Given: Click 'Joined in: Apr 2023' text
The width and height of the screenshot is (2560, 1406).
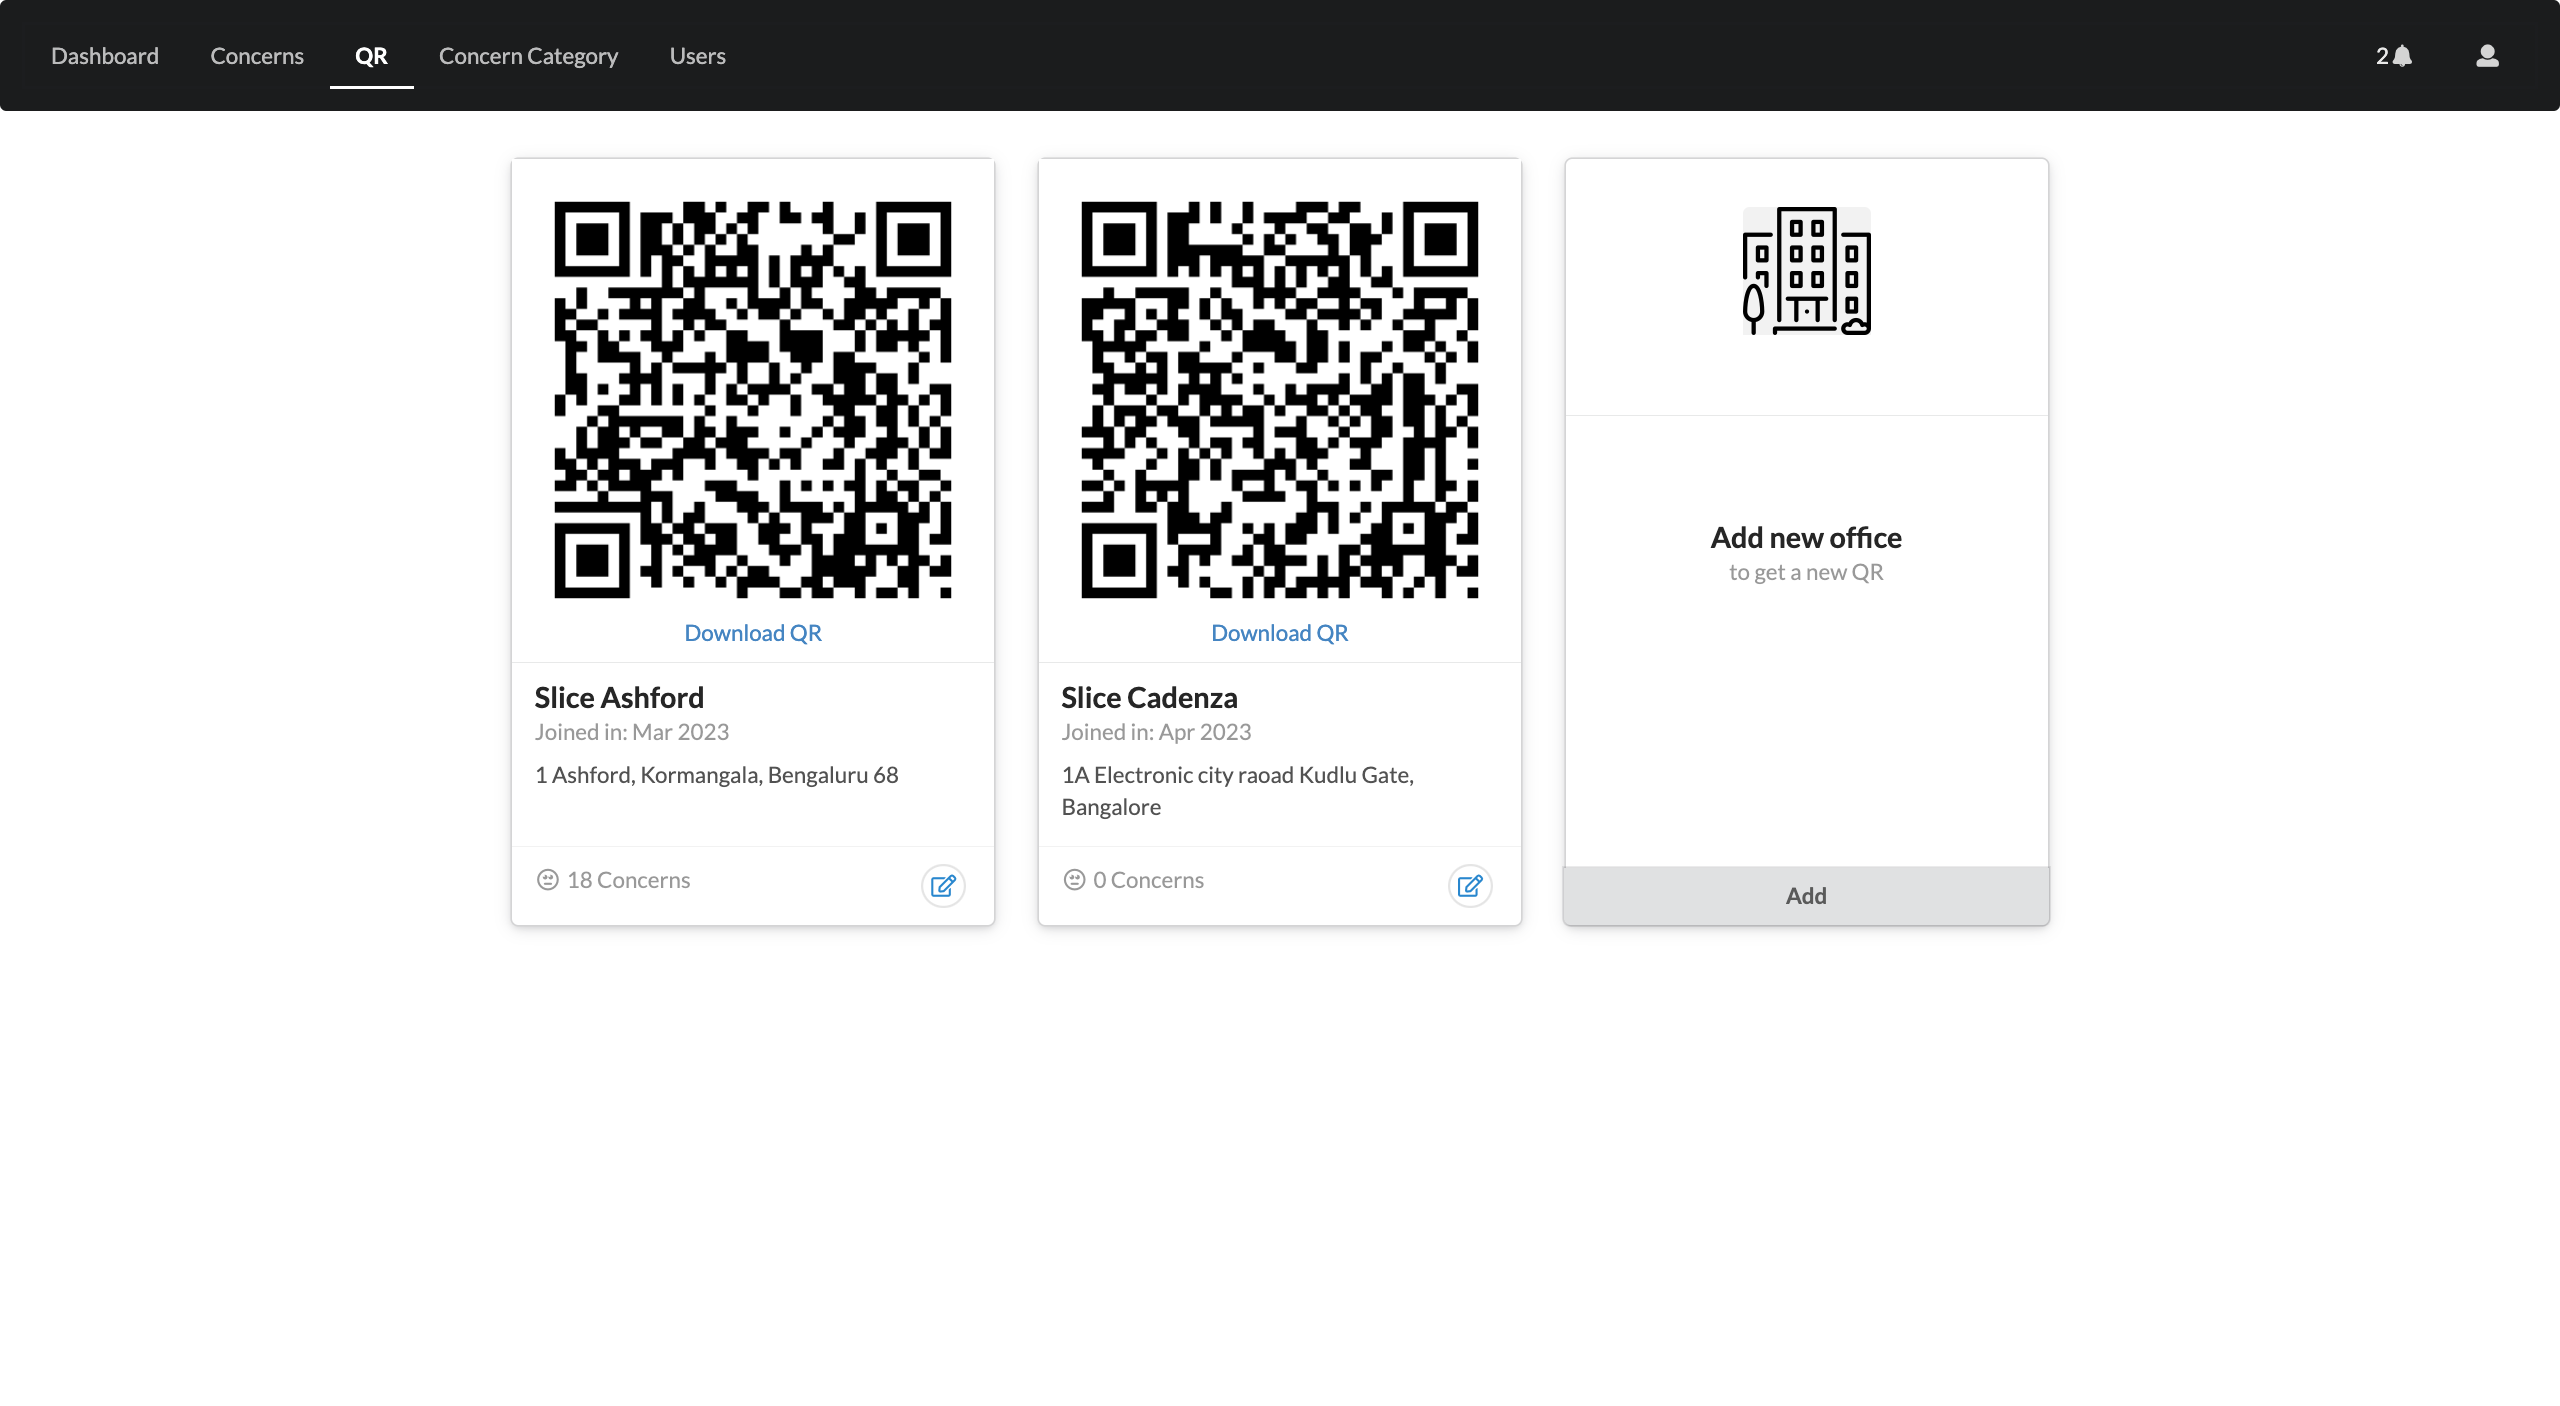Looking at the screenshot, I should [1156, 732].
